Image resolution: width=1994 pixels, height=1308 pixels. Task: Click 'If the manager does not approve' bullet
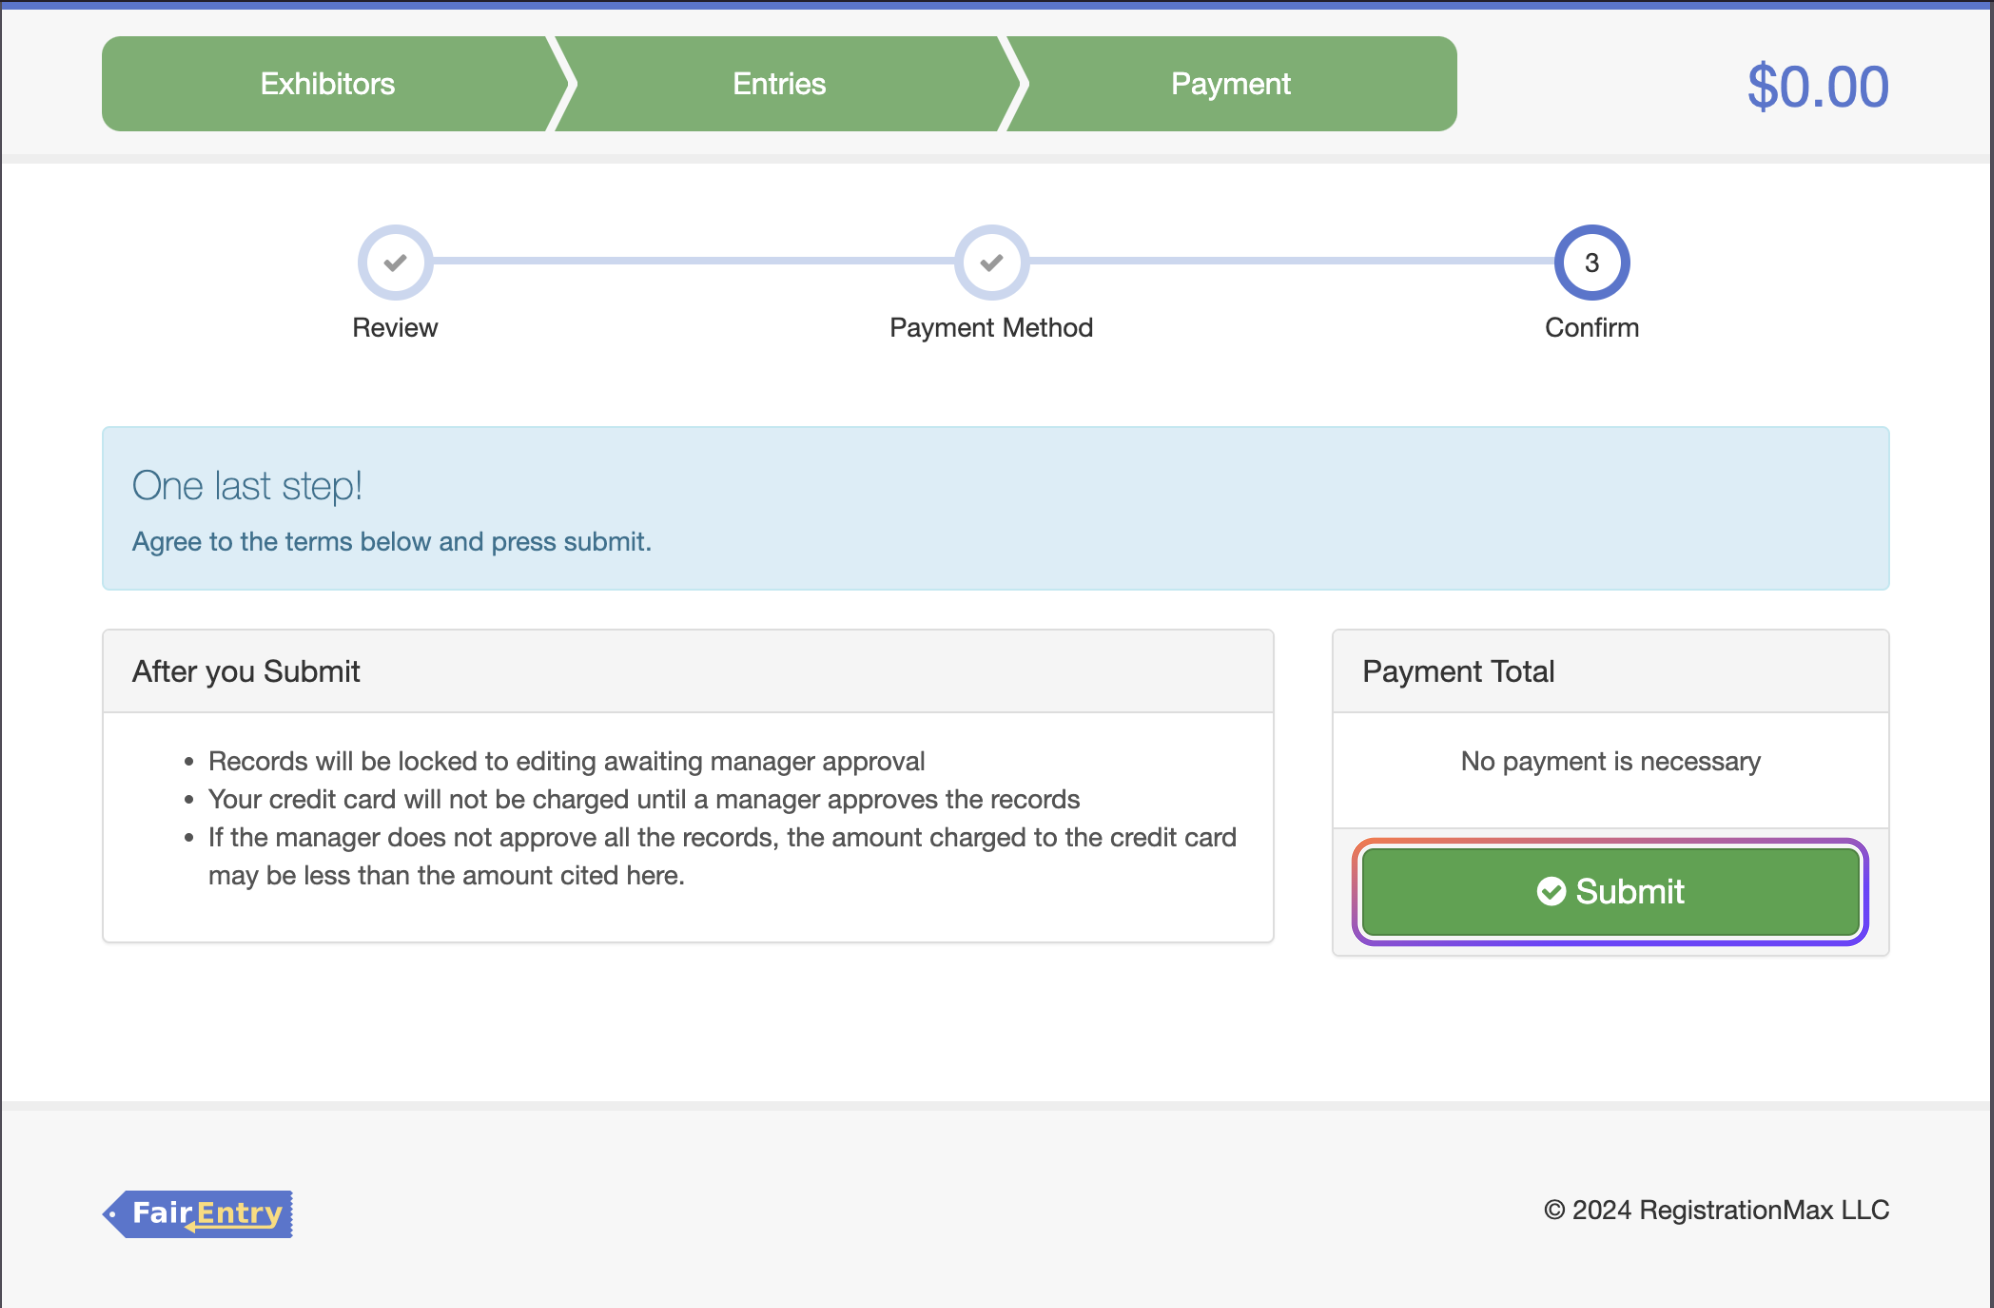pyautogui.click(x=722, y=856)
